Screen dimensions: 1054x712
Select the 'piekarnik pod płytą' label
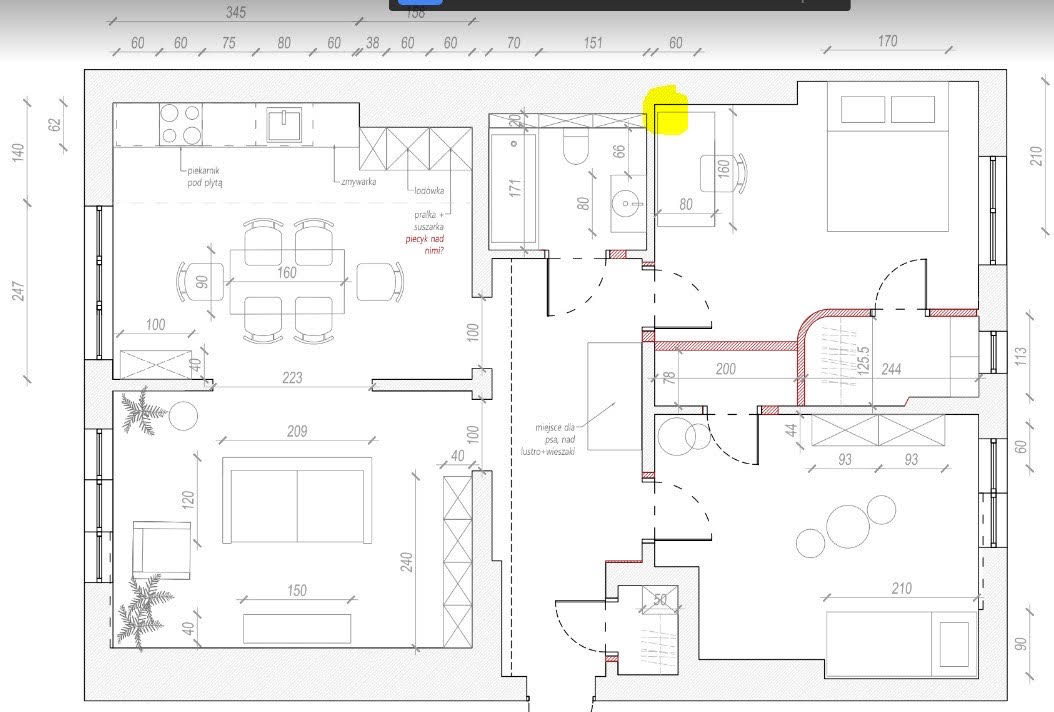(204, 177)
